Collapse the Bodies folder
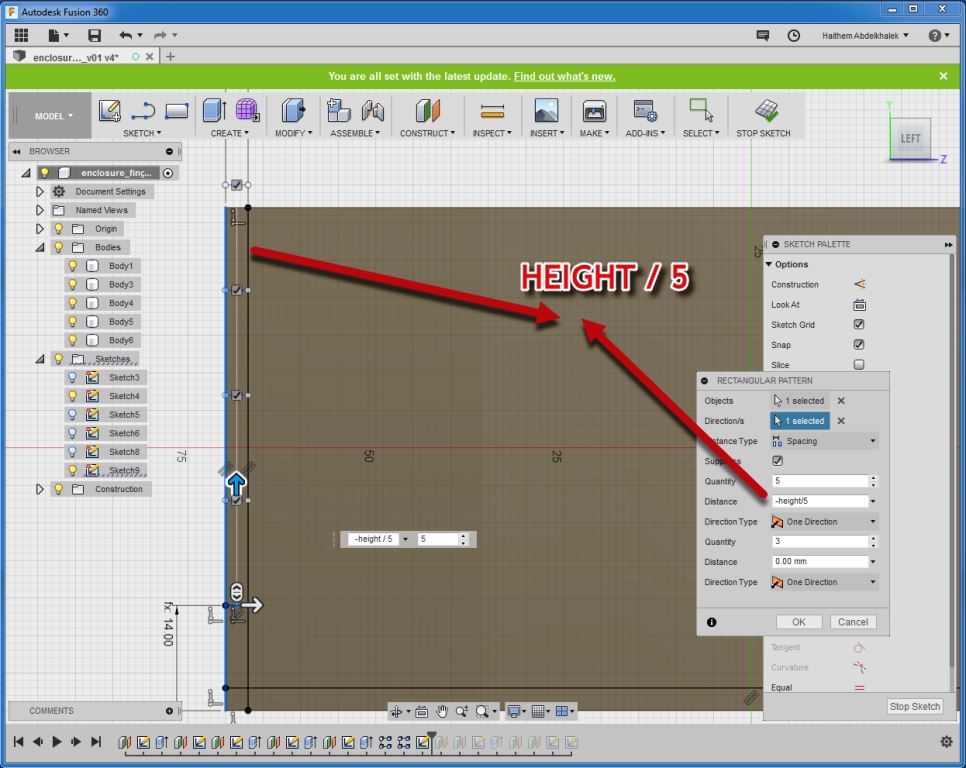 click(39, 248)
